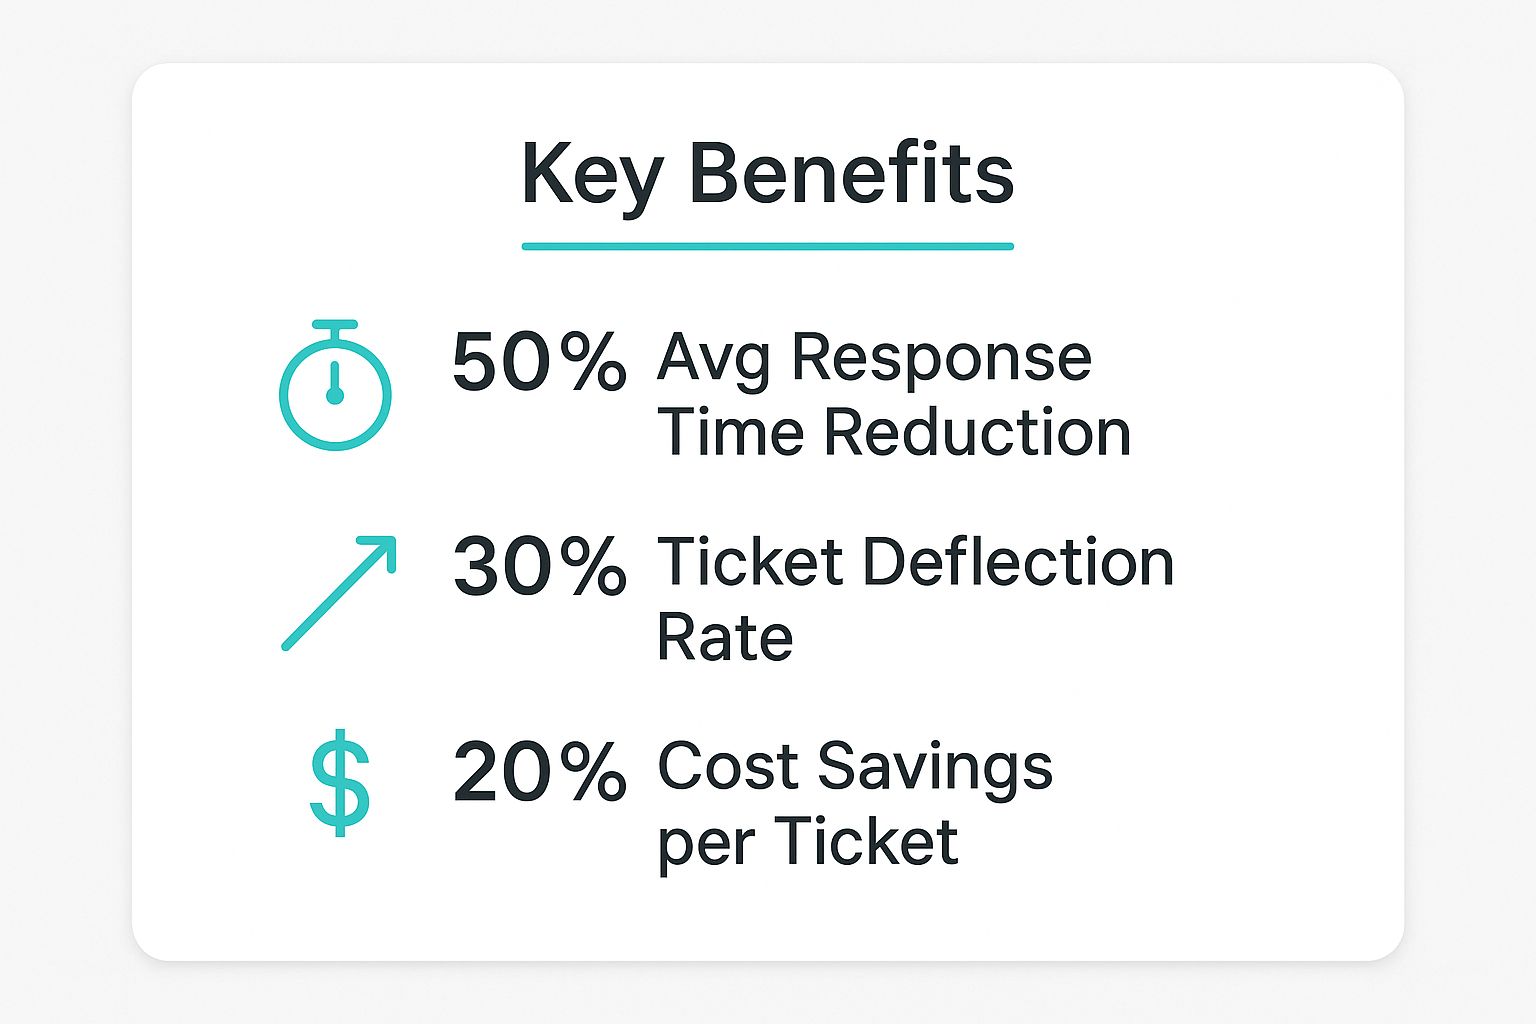Click the word "Avg"
Image resolution: width=1536 pixels, height=1024 pixels.
(713, 360)
